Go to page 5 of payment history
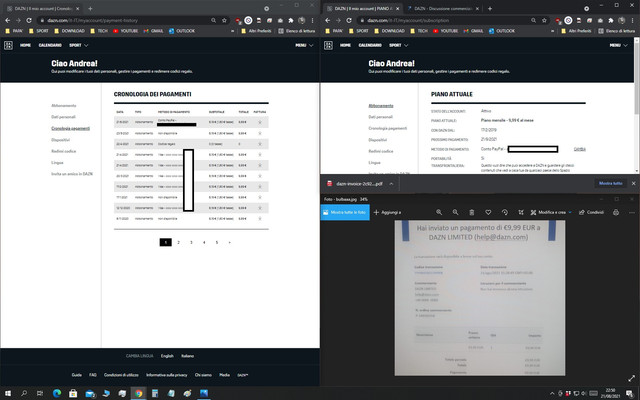 pos(217,242)
